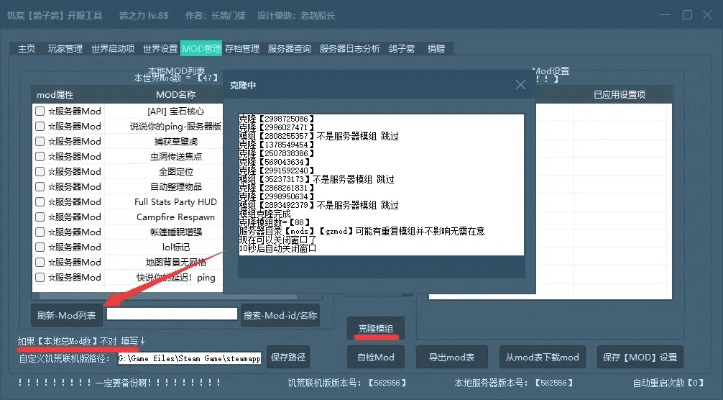Image resolution: width=723 pixels, height=400 pixels.
Task: Click 从mod表下载mod button
Action: point(542,357)
